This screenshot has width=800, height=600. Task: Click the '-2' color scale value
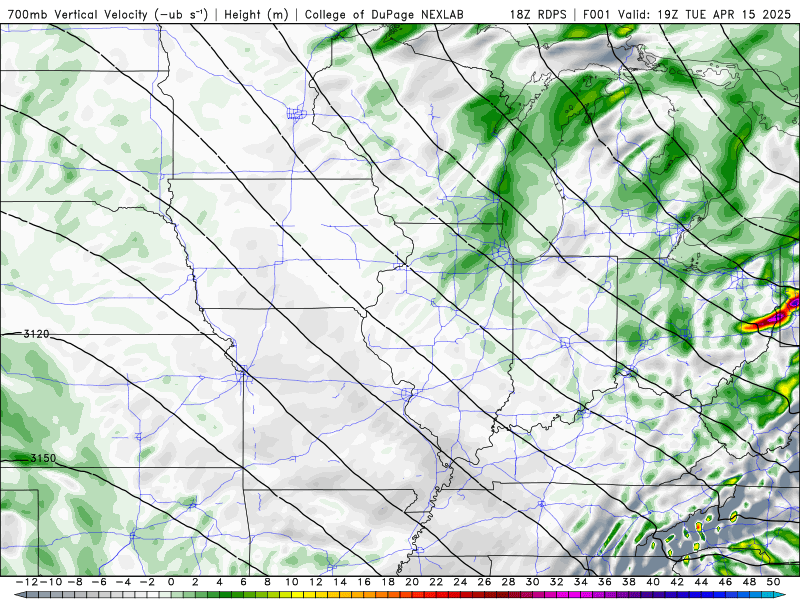tap(147, 582)
